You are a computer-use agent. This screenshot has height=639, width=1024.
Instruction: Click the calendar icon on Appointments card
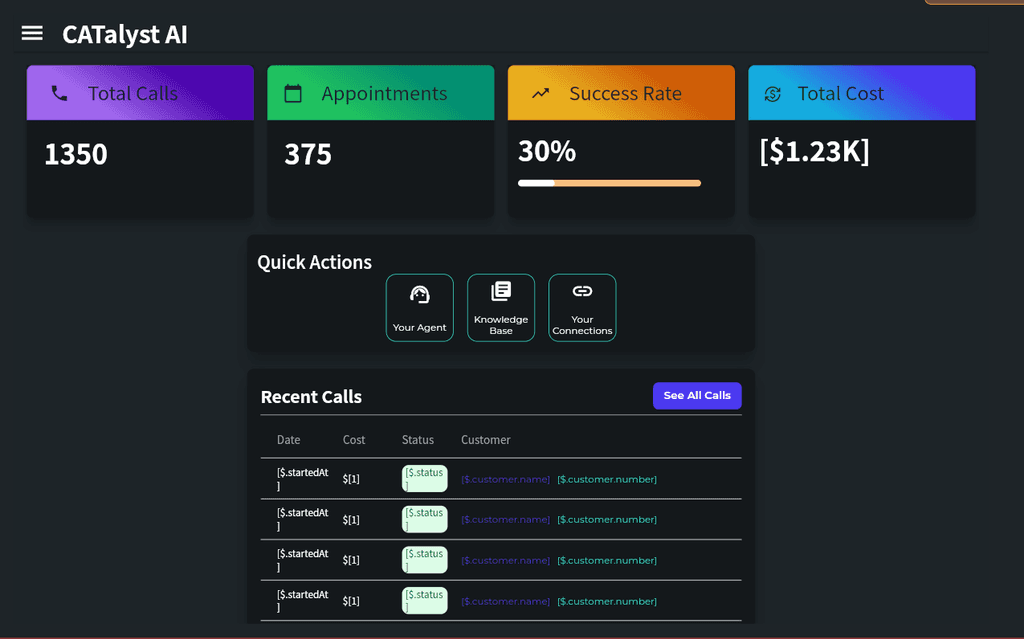[x=293, y=93]
